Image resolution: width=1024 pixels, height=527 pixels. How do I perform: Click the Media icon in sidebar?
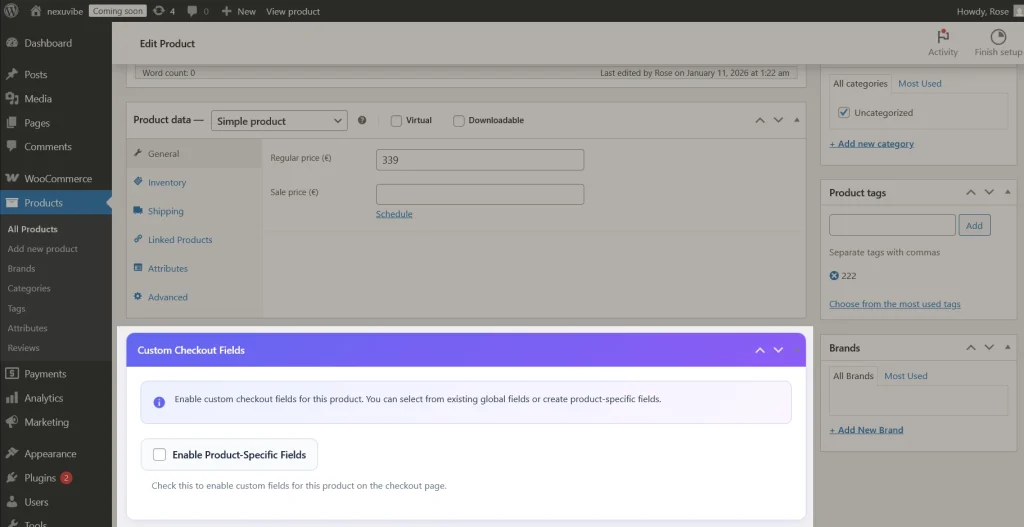point(12,99)
